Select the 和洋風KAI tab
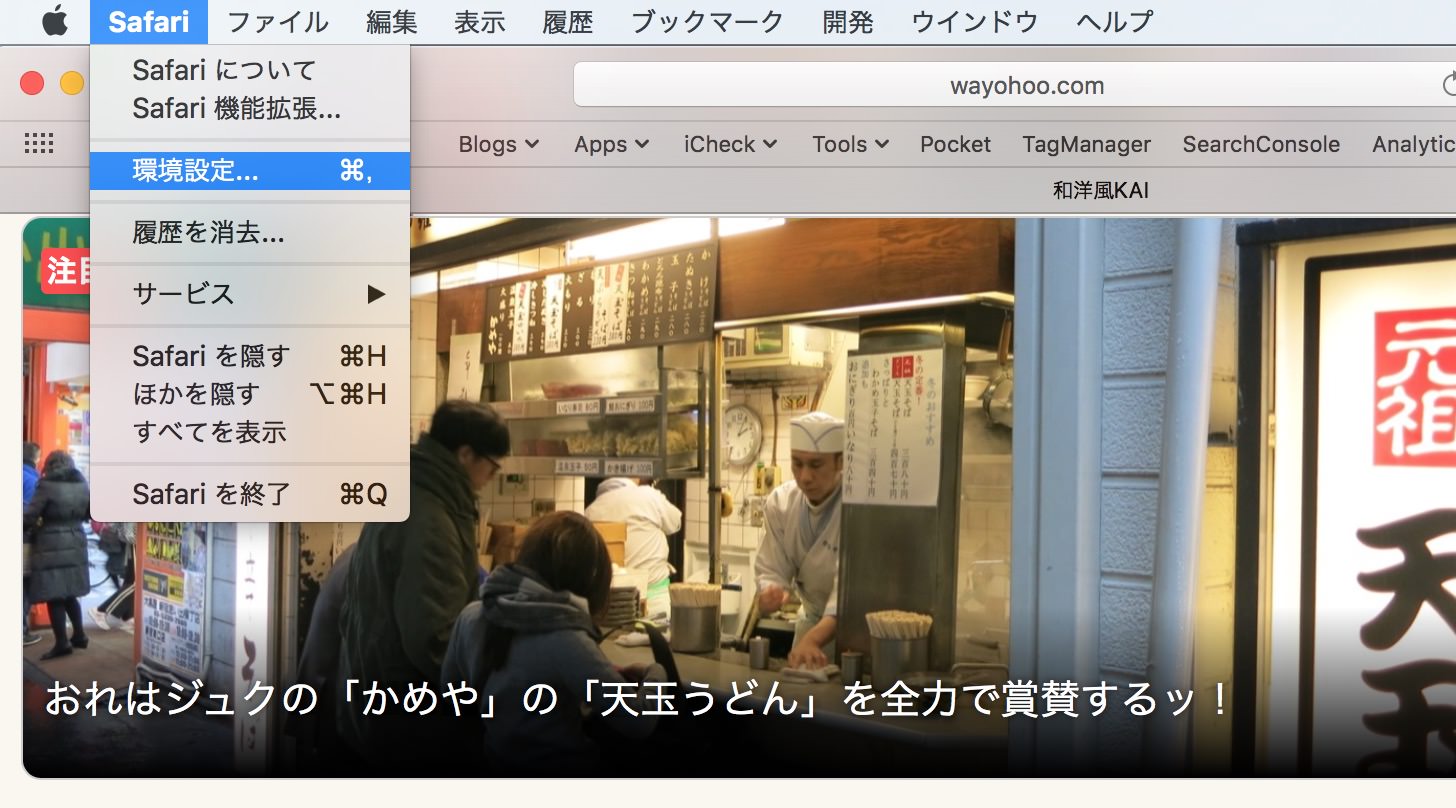 click(1101, 190)
